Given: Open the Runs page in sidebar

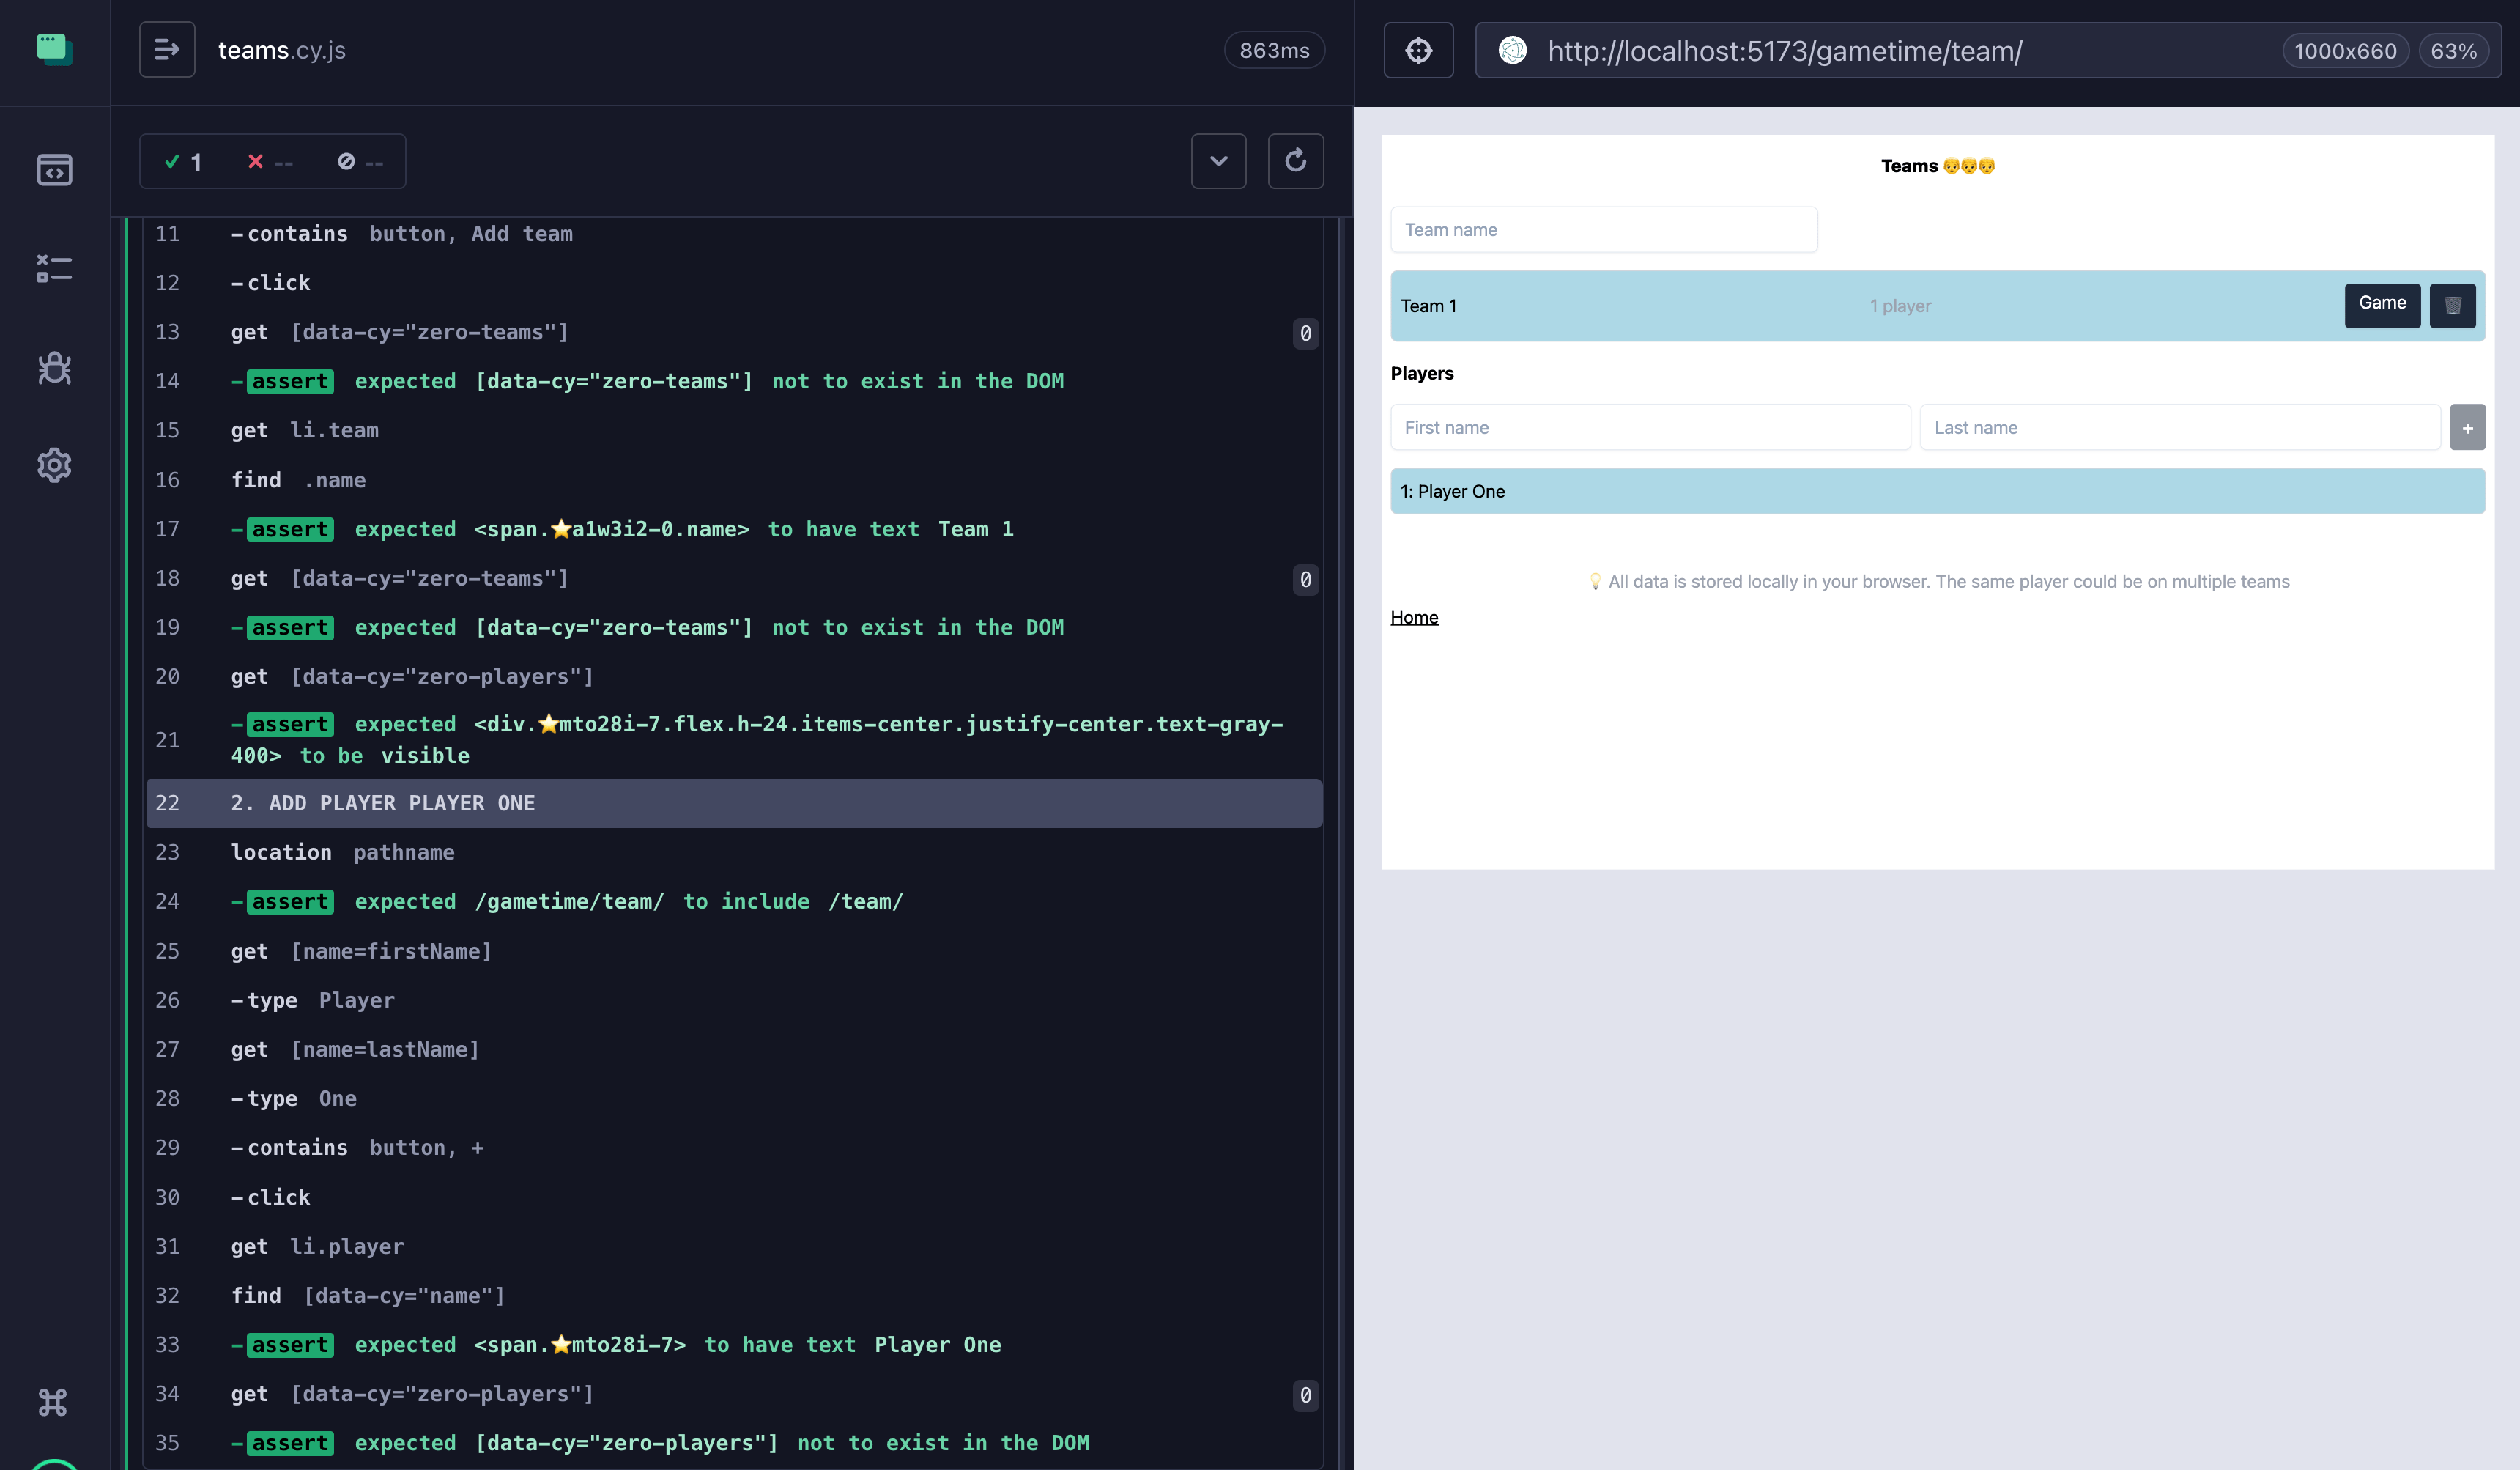Looking at the screenshot, I should (x=54, y=268).
